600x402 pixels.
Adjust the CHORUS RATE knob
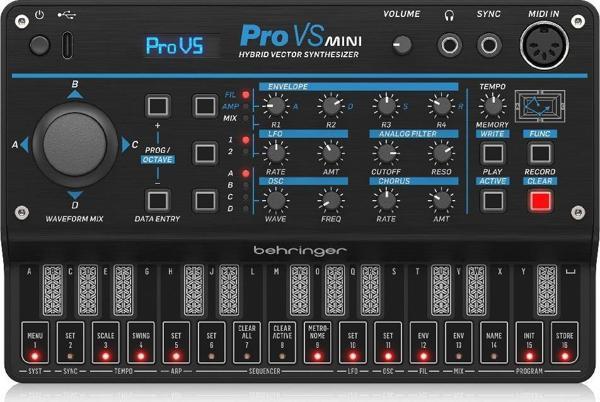click(x=386, y=200)
